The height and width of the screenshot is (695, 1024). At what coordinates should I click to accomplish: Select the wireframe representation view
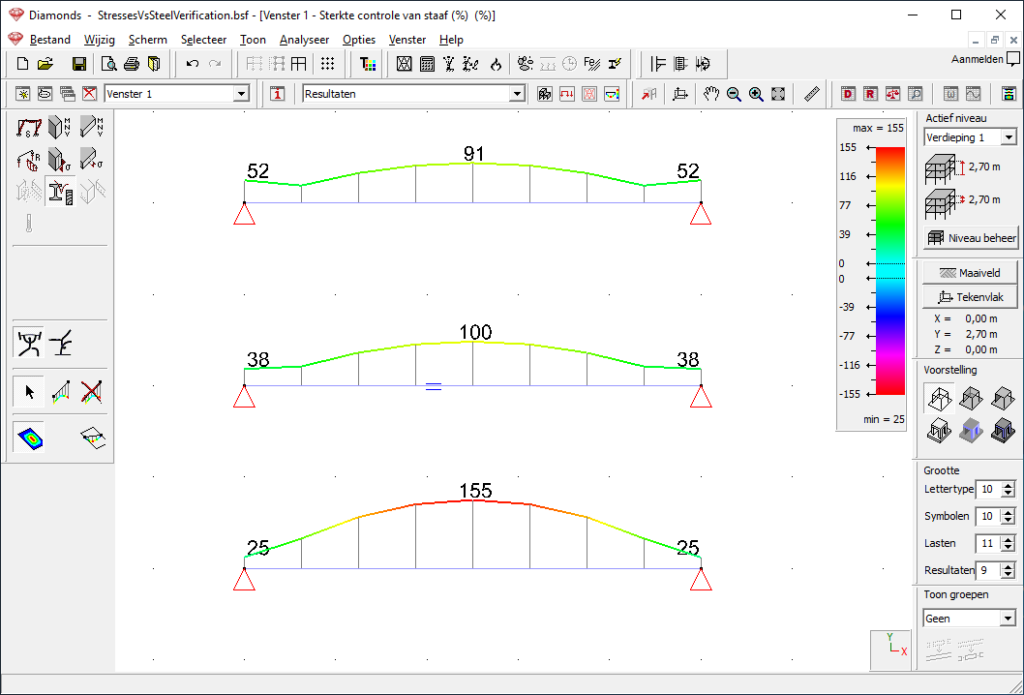[939, 398]
